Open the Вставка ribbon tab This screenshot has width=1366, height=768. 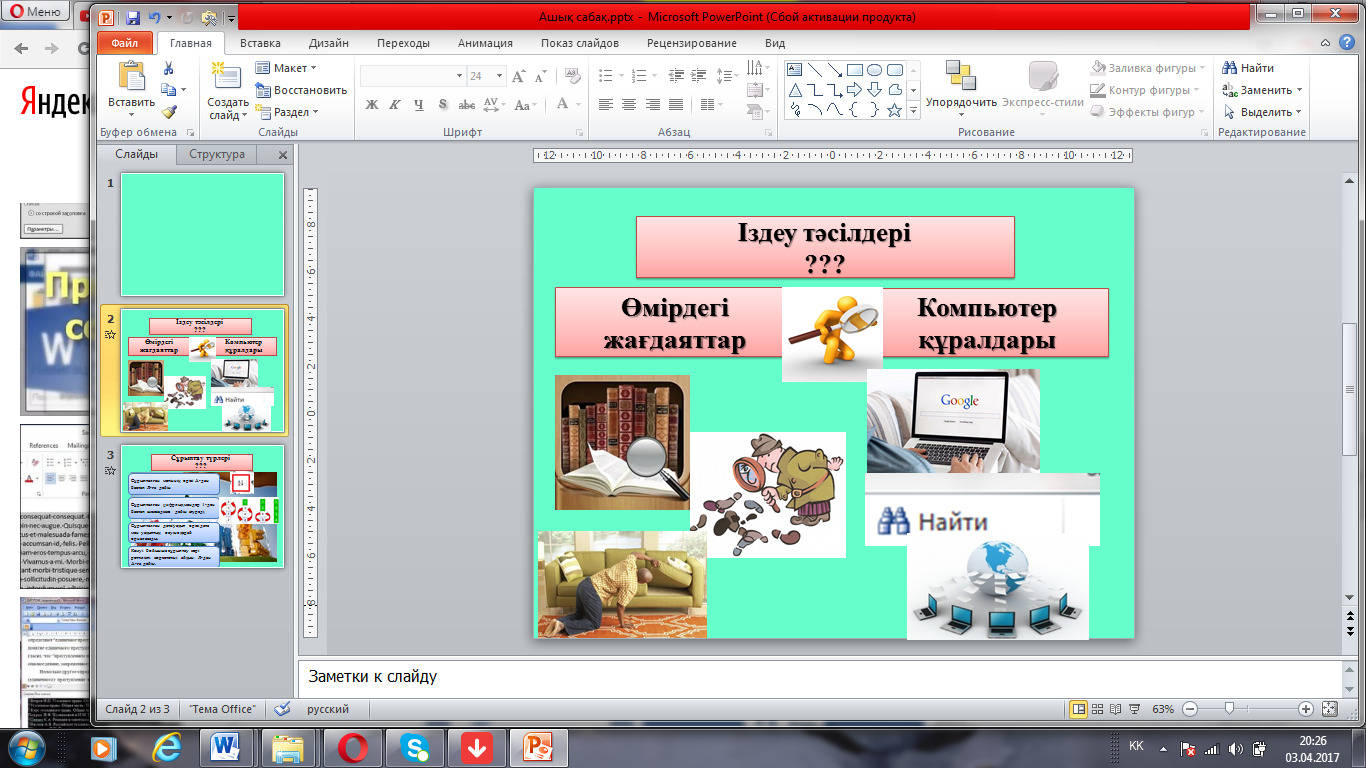click(x=260, y=43)
